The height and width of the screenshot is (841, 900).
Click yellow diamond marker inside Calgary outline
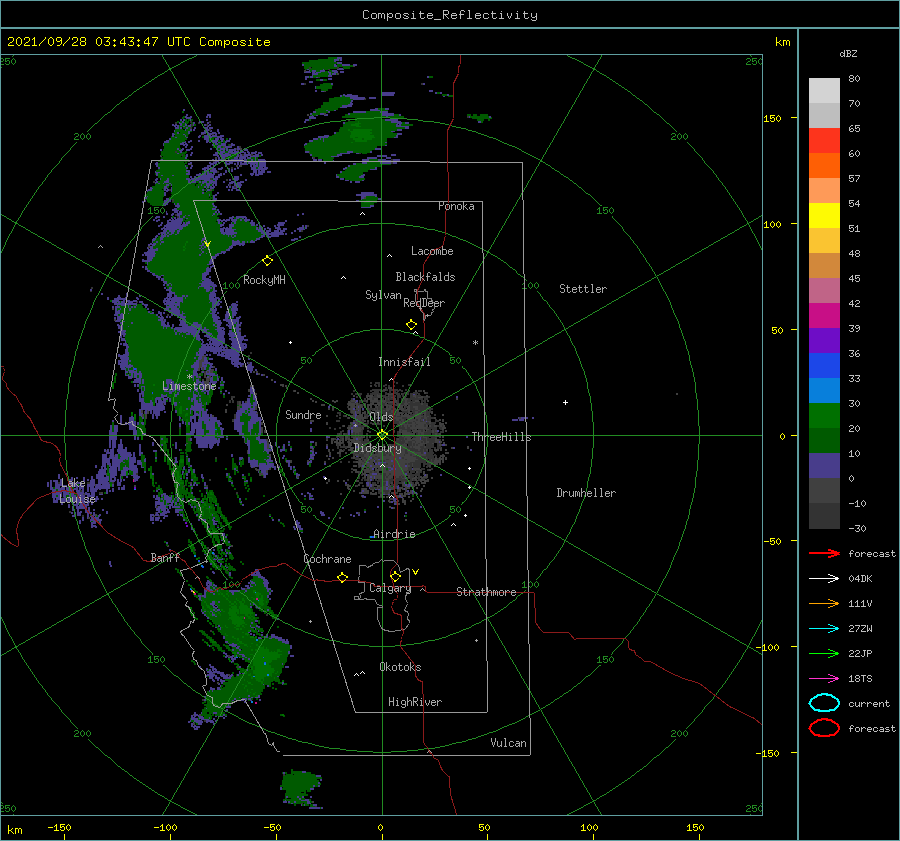click(395, 576)
